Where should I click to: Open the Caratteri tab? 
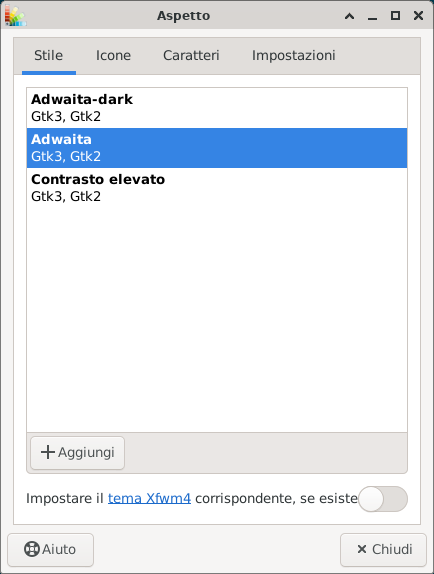click(x=191, y=56)
